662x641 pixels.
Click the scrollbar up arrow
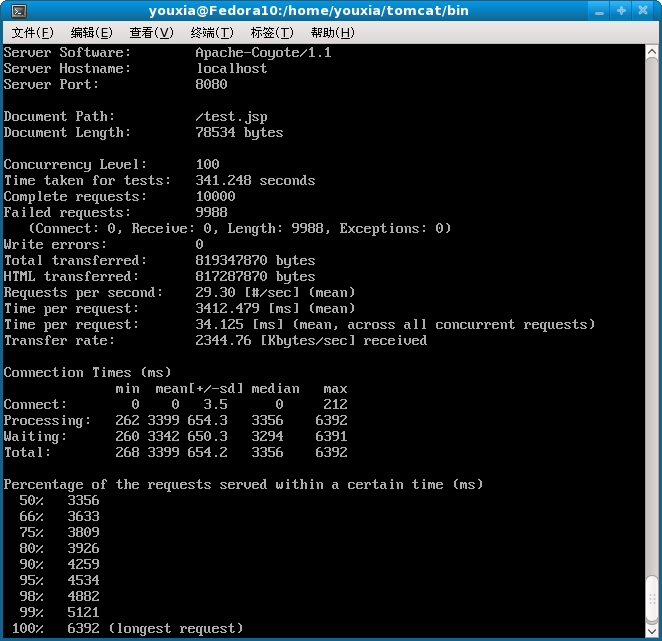click(x=652, y=52)
